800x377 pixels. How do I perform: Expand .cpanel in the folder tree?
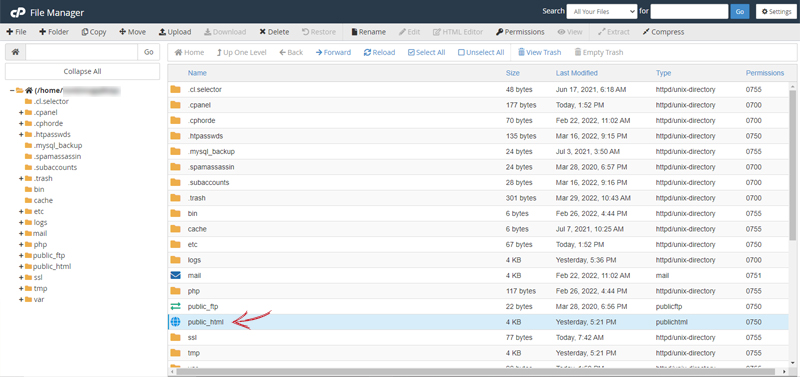(x=21, y=112)
